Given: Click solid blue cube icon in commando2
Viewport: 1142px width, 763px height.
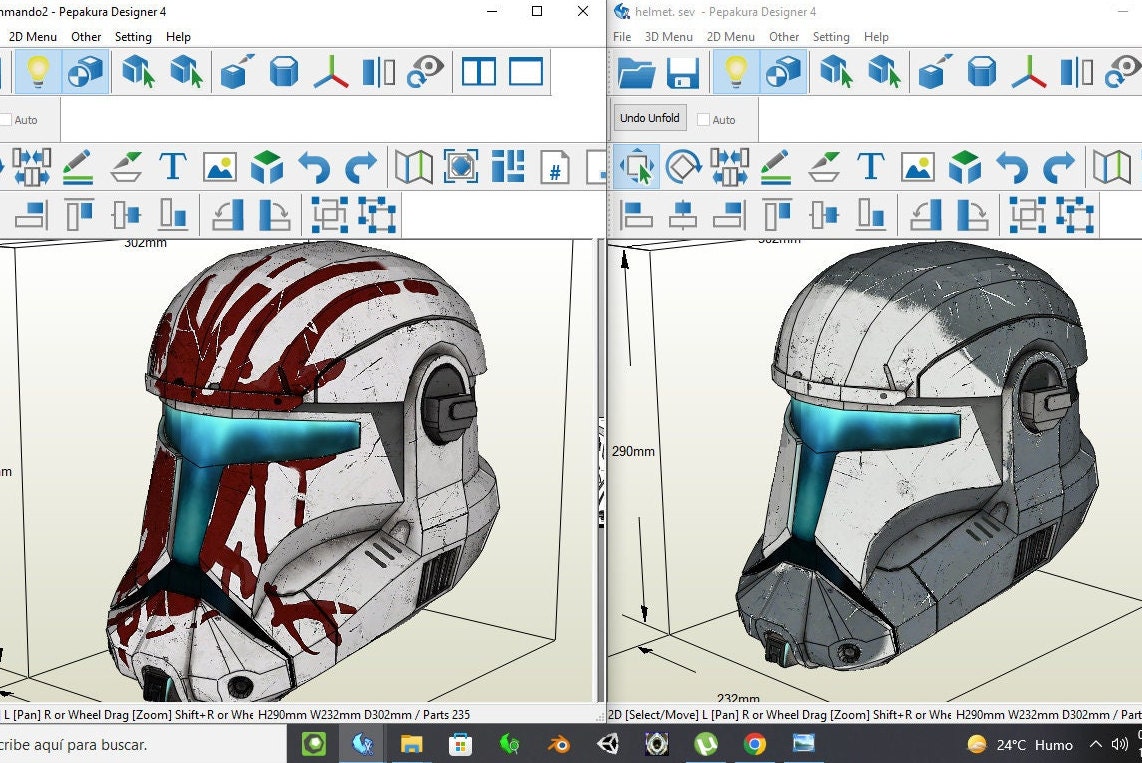Looking at the screenshot, I should (283, 72).
